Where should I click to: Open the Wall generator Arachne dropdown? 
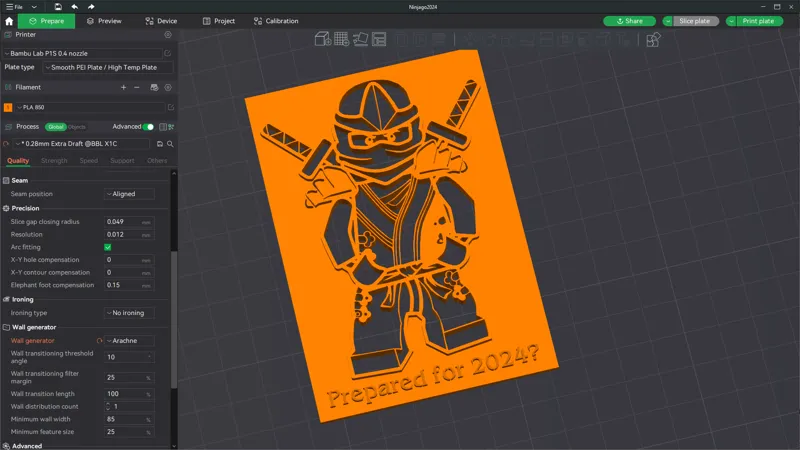tap(129, 341)
